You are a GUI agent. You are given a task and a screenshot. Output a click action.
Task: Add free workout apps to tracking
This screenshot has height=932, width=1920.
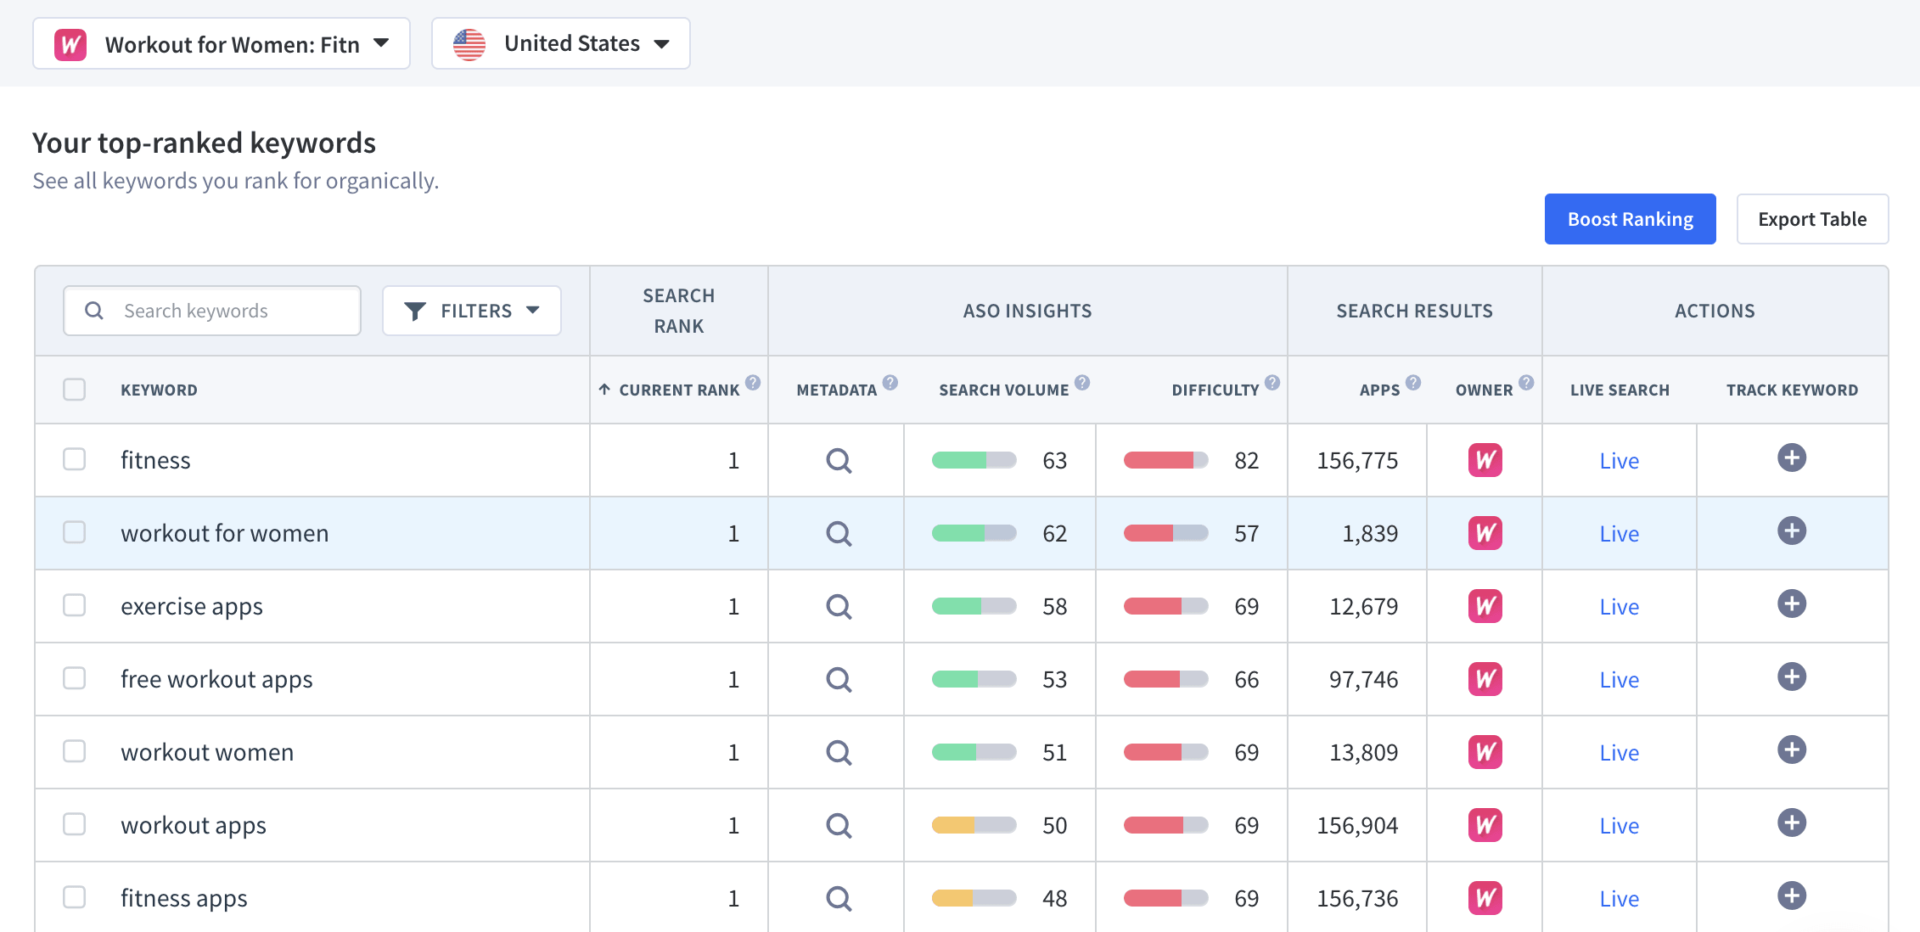1791,677
